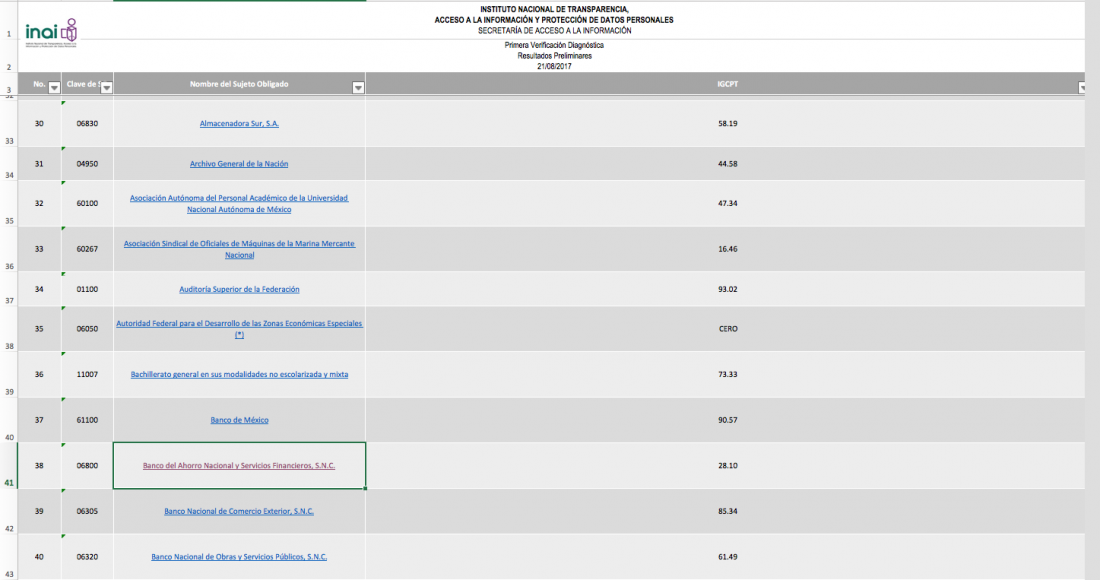The image size is (1100, 580).
Task: Select the cell containing CERO
Action: (727, 328)
